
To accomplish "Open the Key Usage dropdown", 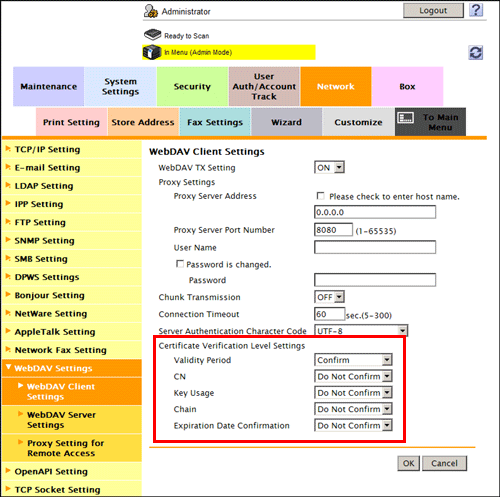I will pos(353,393).
